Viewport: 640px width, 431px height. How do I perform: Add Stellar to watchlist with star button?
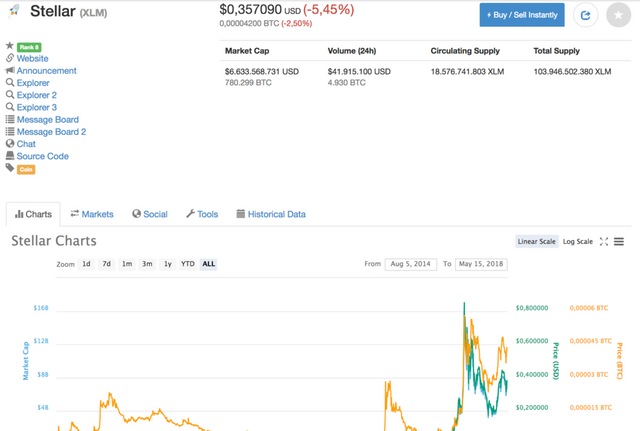point(618,15)
